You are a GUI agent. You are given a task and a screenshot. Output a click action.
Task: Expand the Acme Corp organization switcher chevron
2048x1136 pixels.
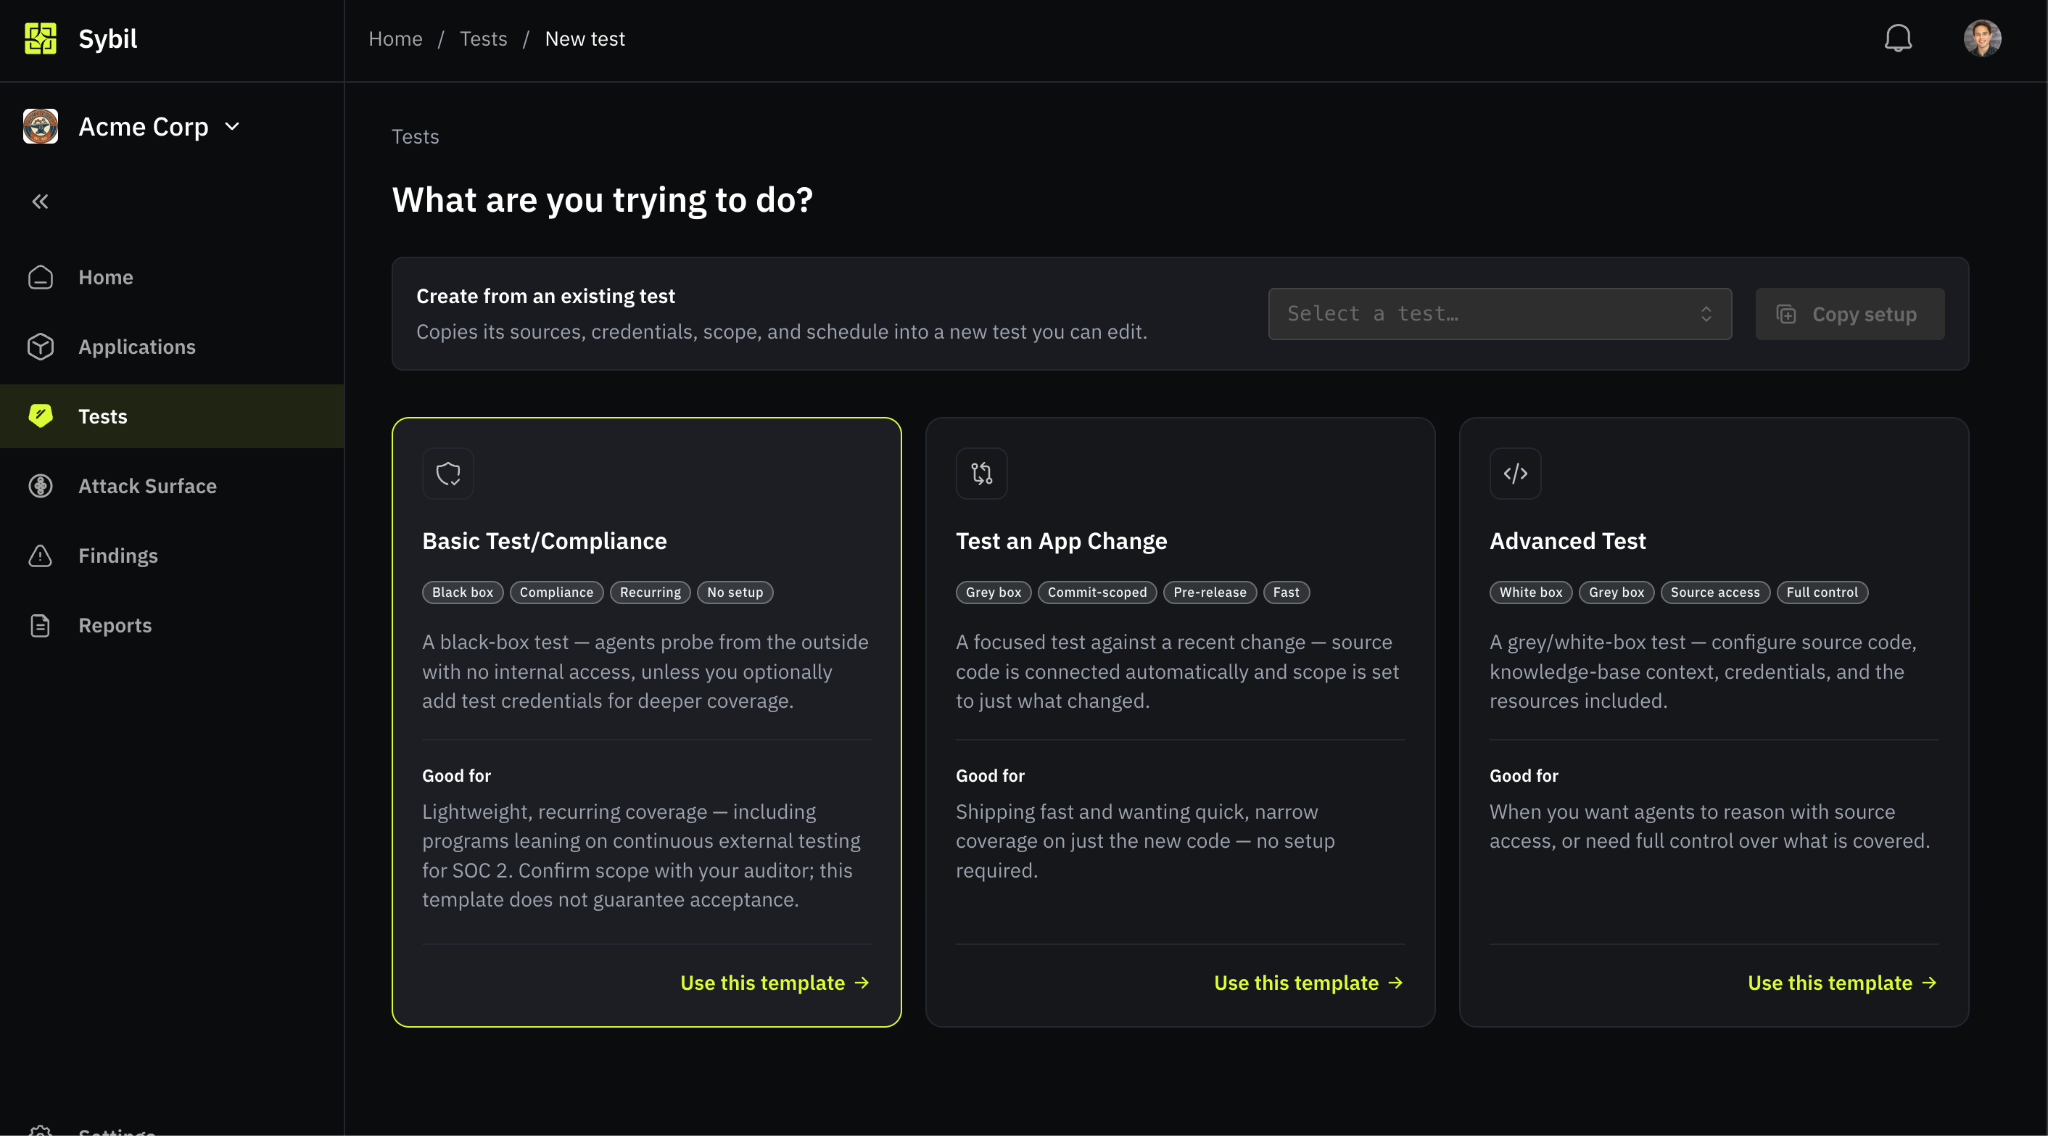pos(233,127)
